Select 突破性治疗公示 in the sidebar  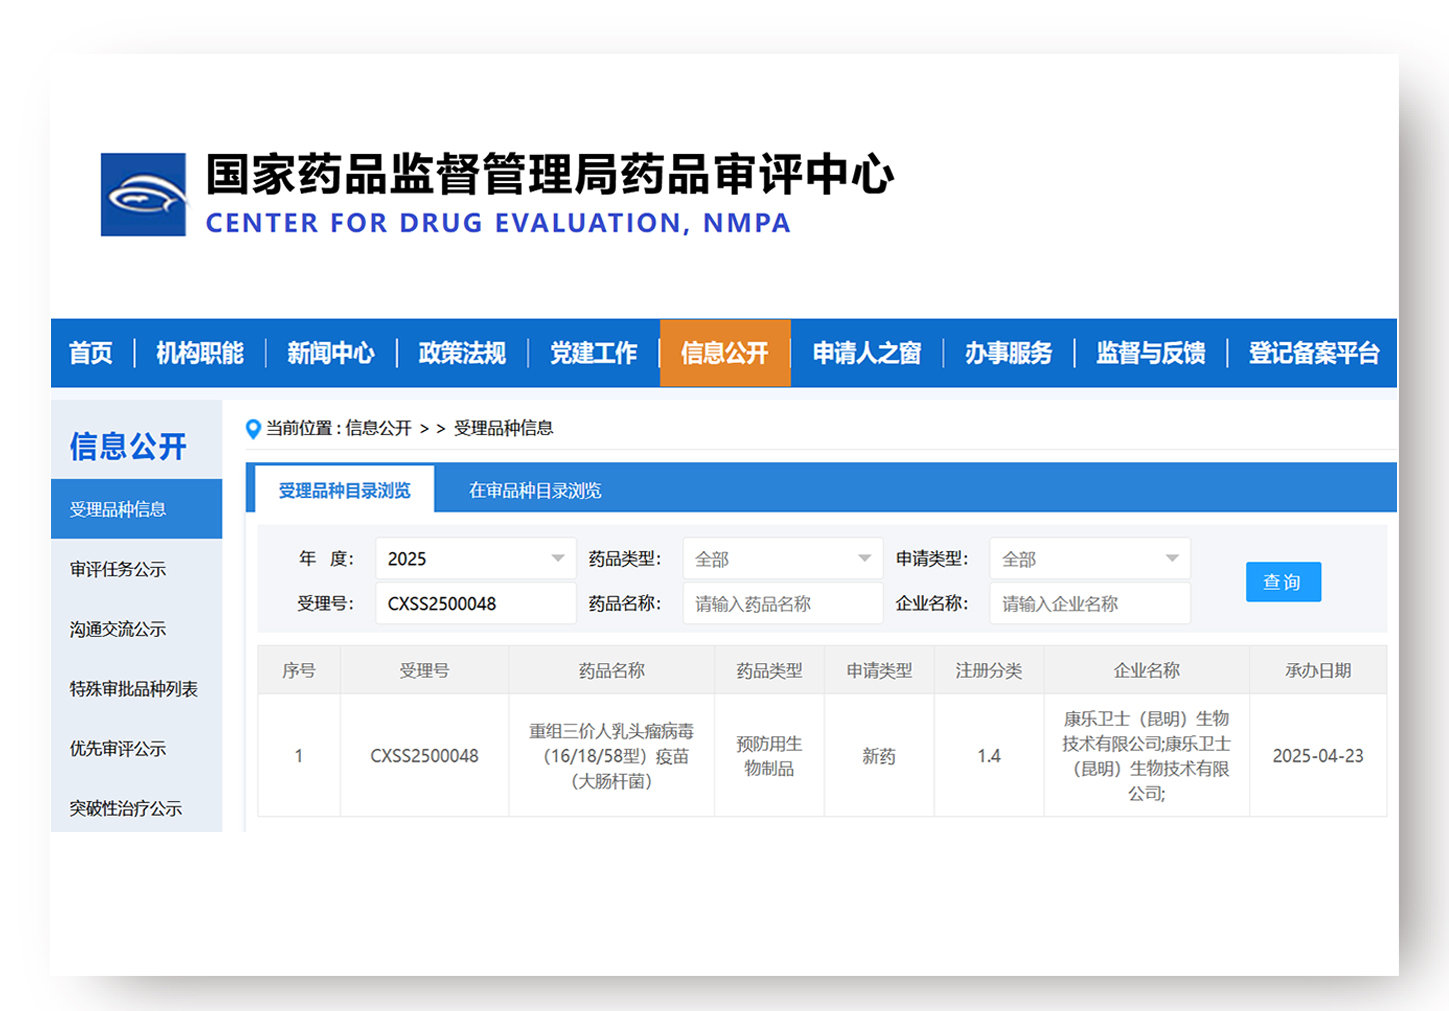click(x=126, y=808)
